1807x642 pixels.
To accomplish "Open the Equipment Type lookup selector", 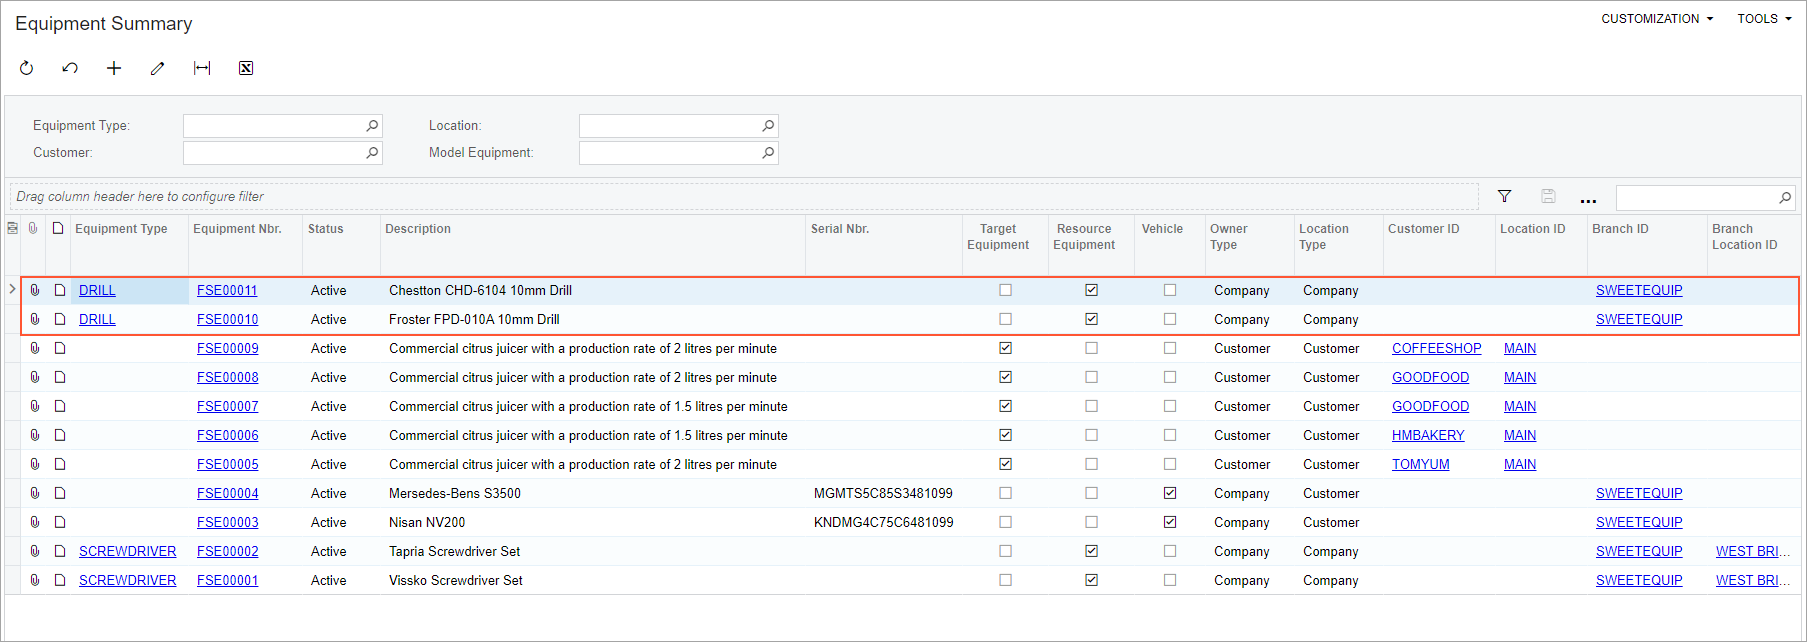I will click(x=372, y=126).
